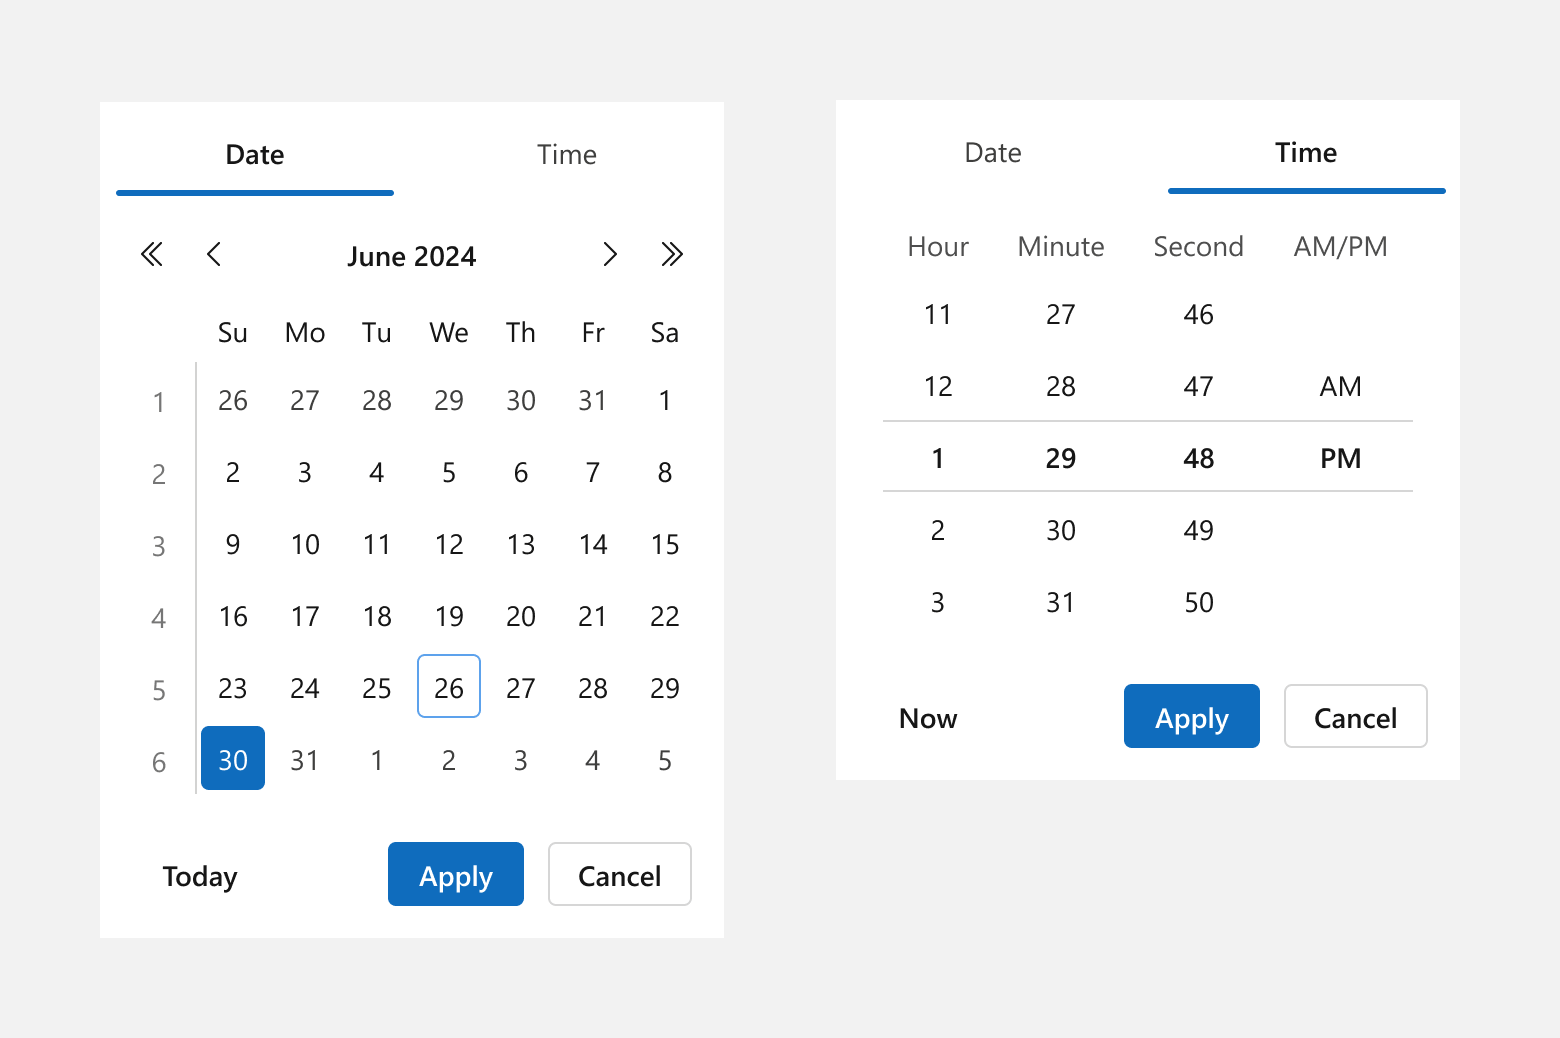The width and height of the screenshot is (1560, 1038).
Task: Advance to the next month
Action: pos(610,255)
